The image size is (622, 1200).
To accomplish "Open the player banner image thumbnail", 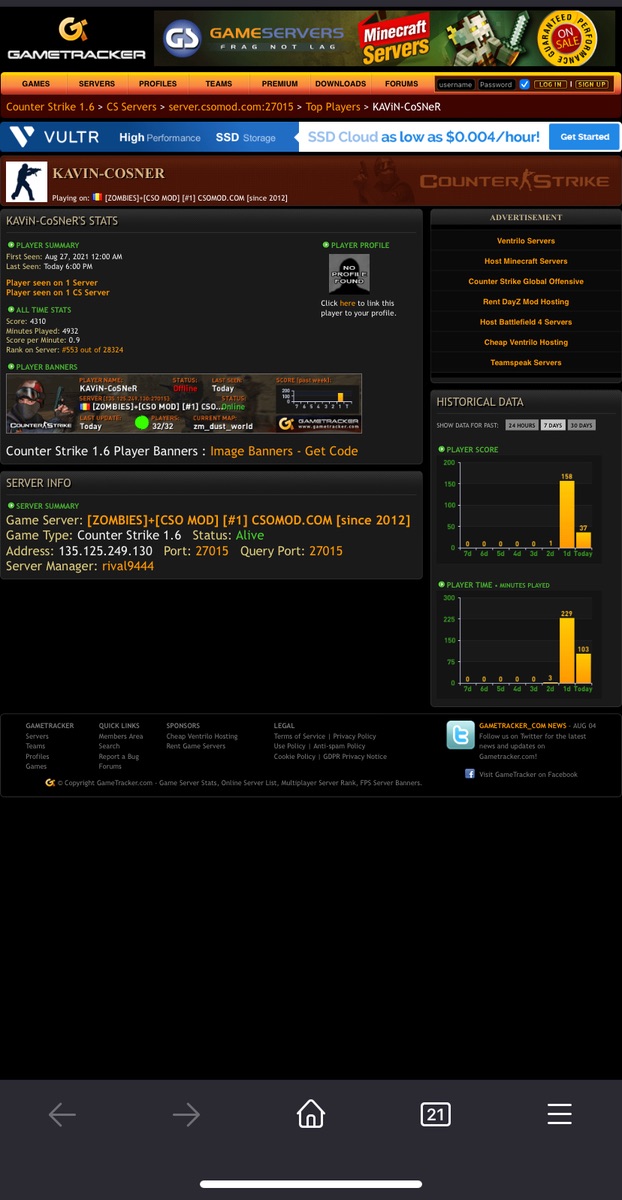I will pyautogui.click(x=184, y=403).
